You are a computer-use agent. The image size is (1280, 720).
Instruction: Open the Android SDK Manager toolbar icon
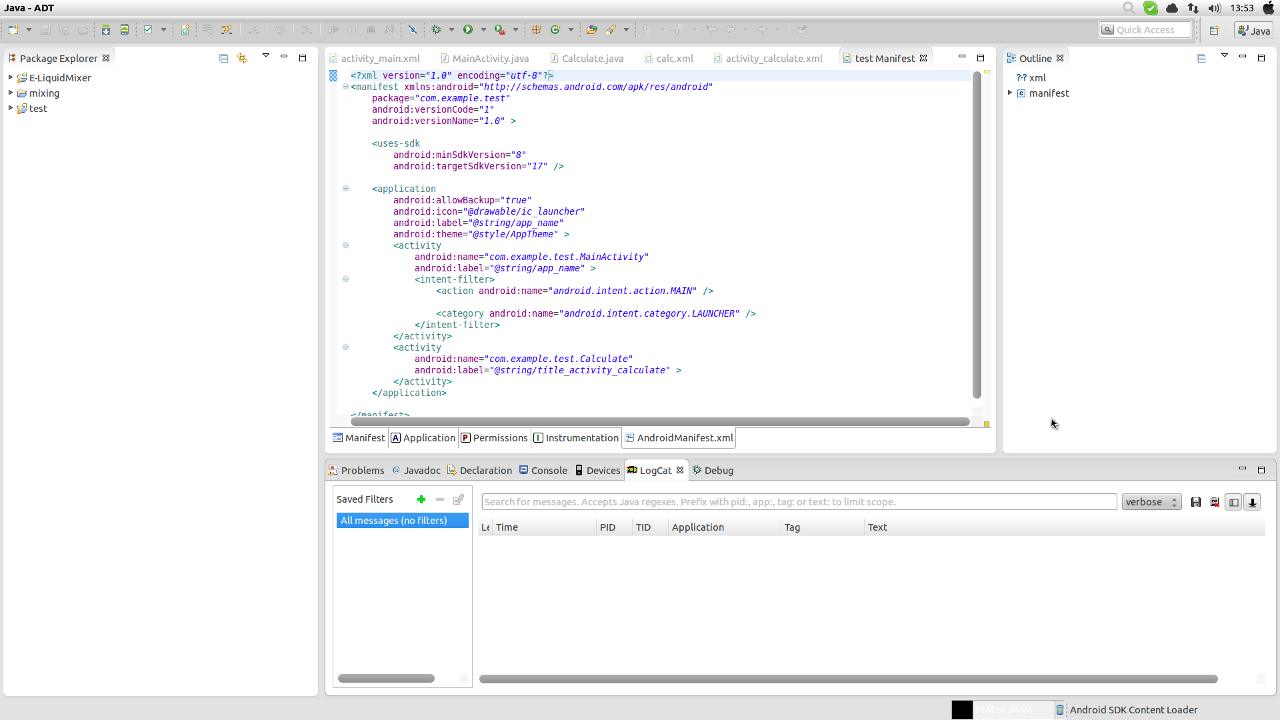pos(106,30)
